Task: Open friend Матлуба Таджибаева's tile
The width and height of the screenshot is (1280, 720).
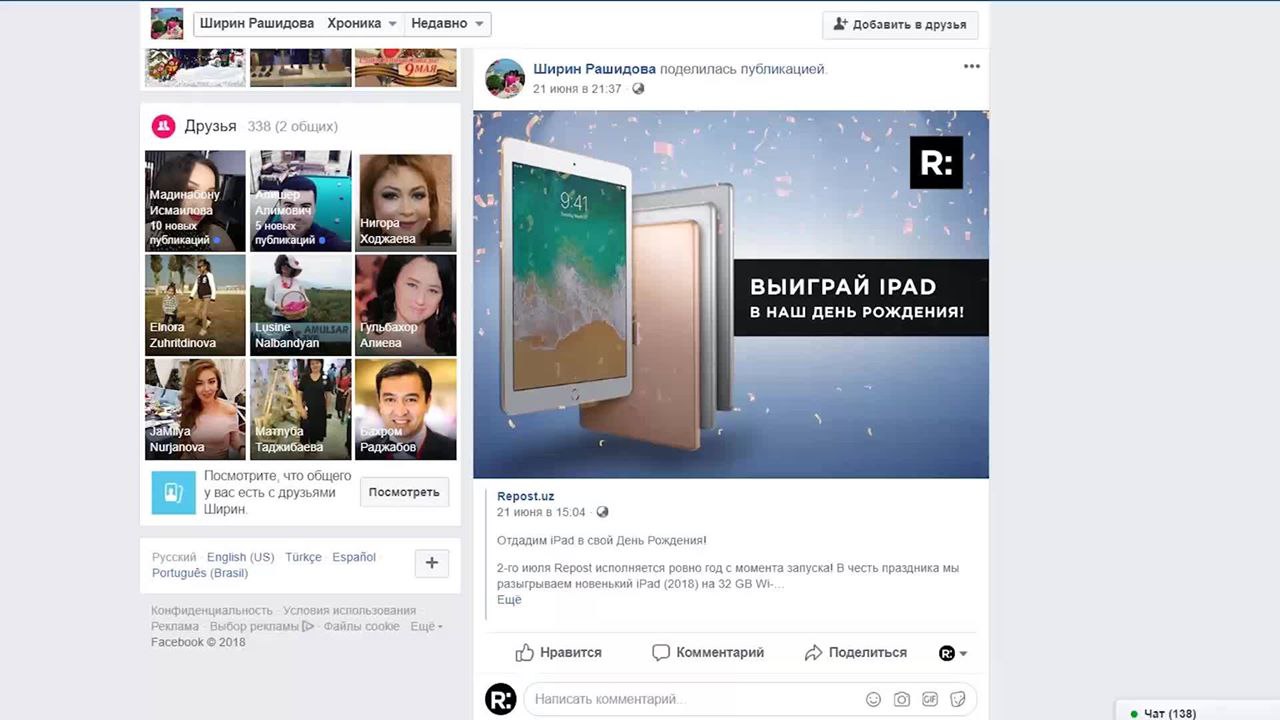Action: point(300,409)
